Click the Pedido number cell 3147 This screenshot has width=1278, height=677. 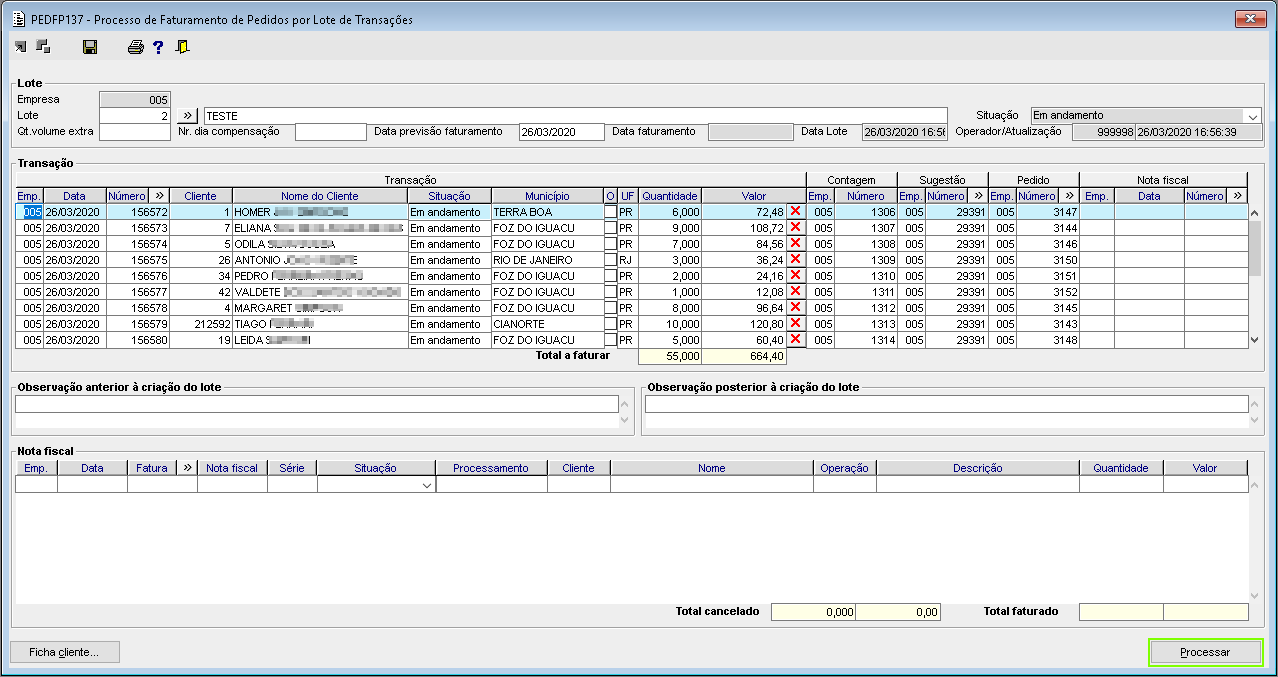[x=1048, y=212]
